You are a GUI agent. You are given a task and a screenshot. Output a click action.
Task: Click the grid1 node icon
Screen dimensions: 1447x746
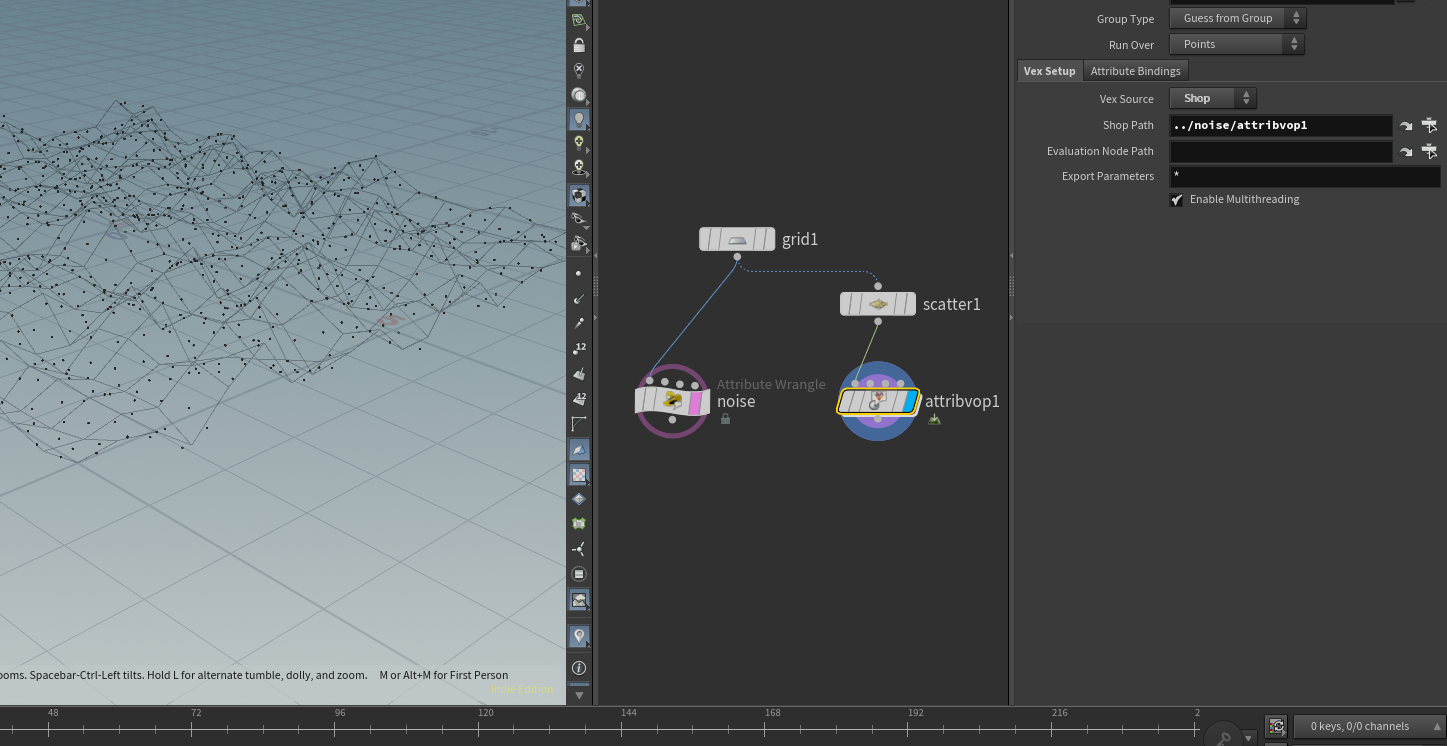coord(737,240)
